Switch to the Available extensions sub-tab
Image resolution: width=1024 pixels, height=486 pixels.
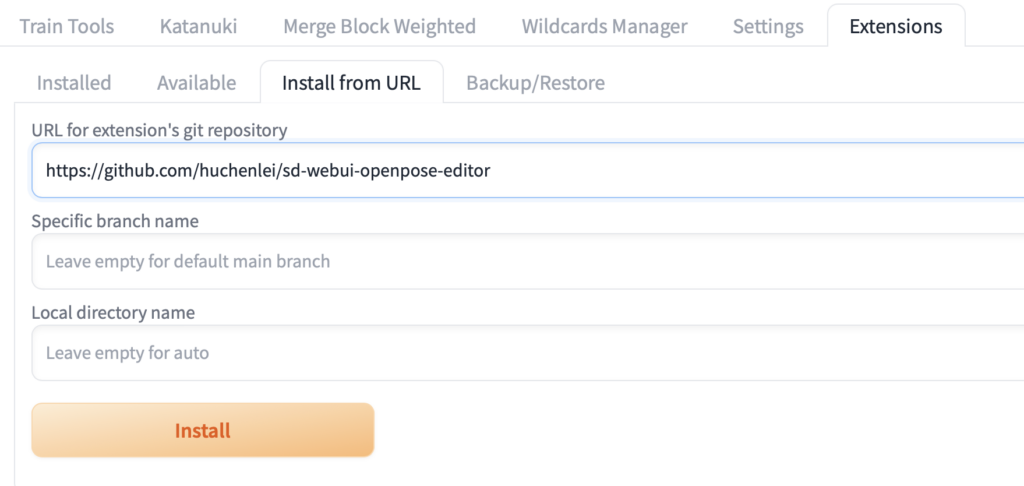pos(196,83)
